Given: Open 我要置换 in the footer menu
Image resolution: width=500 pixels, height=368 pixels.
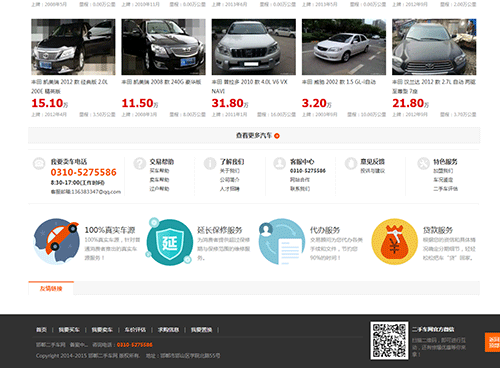Looking at the screenshot, I should coord(201,330).
